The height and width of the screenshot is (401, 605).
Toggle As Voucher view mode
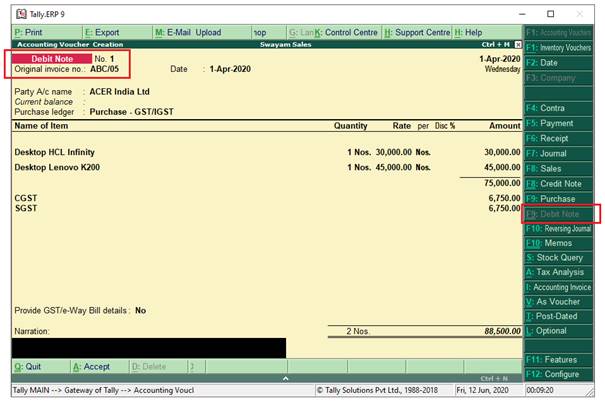coord(559,302)
